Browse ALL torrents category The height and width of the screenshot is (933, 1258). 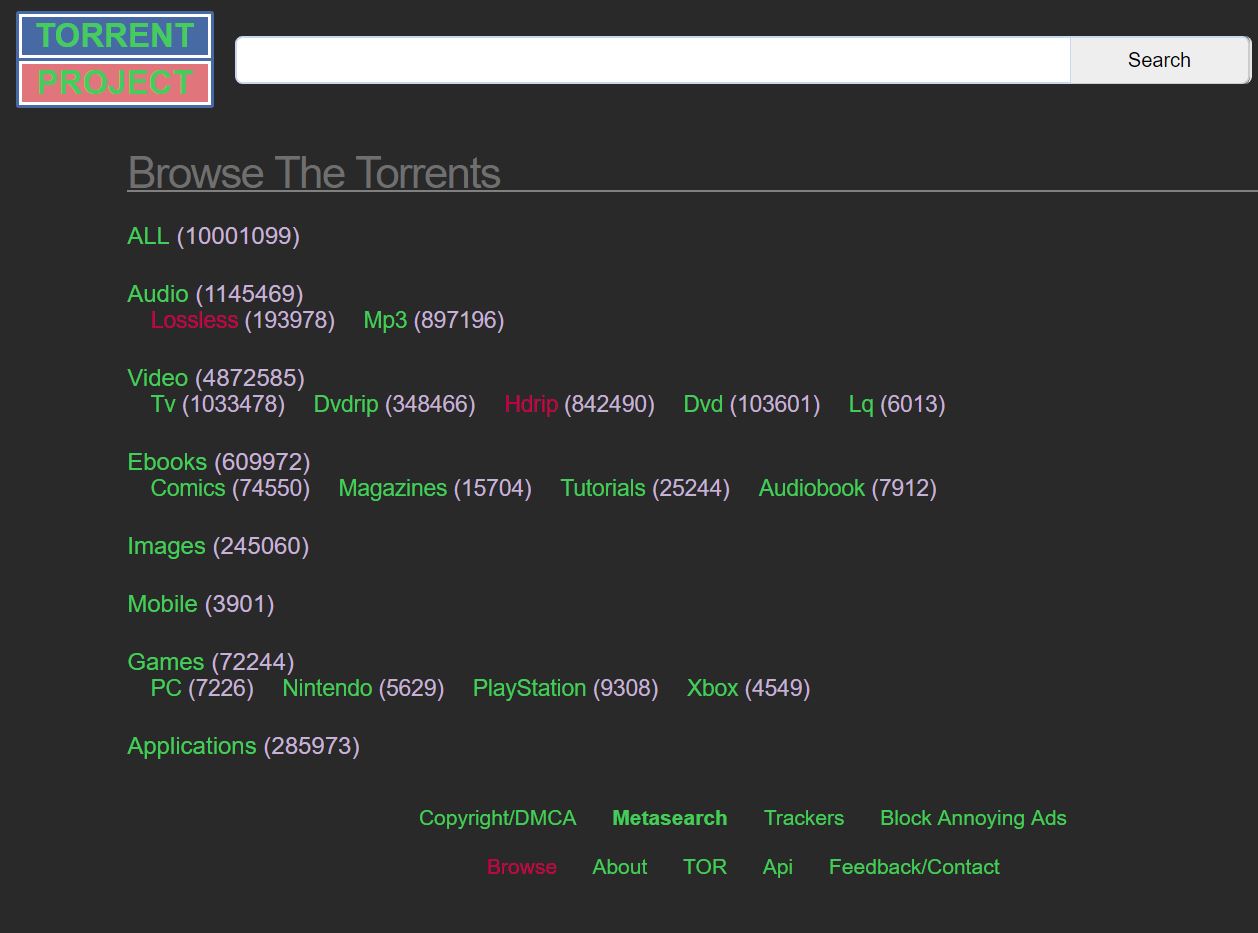click(x=148, y=236)
